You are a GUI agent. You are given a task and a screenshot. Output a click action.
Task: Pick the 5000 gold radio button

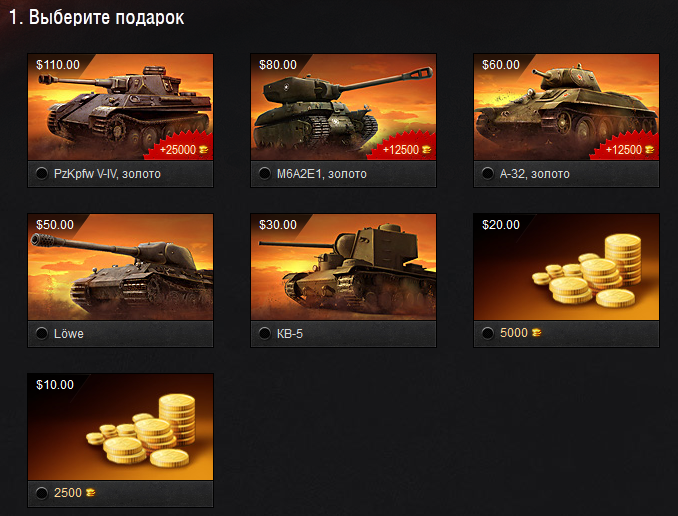(x=488, y=333)
